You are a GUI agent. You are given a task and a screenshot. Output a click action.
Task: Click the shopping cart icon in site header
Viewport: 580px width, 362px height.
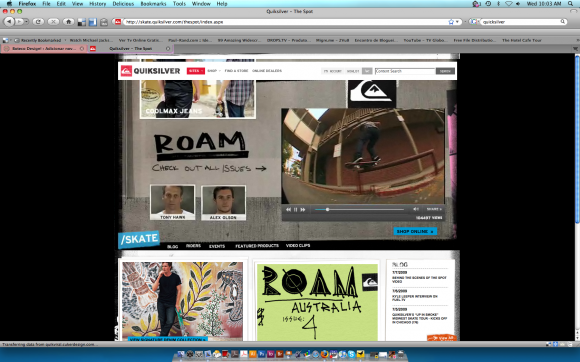(367, 71)
